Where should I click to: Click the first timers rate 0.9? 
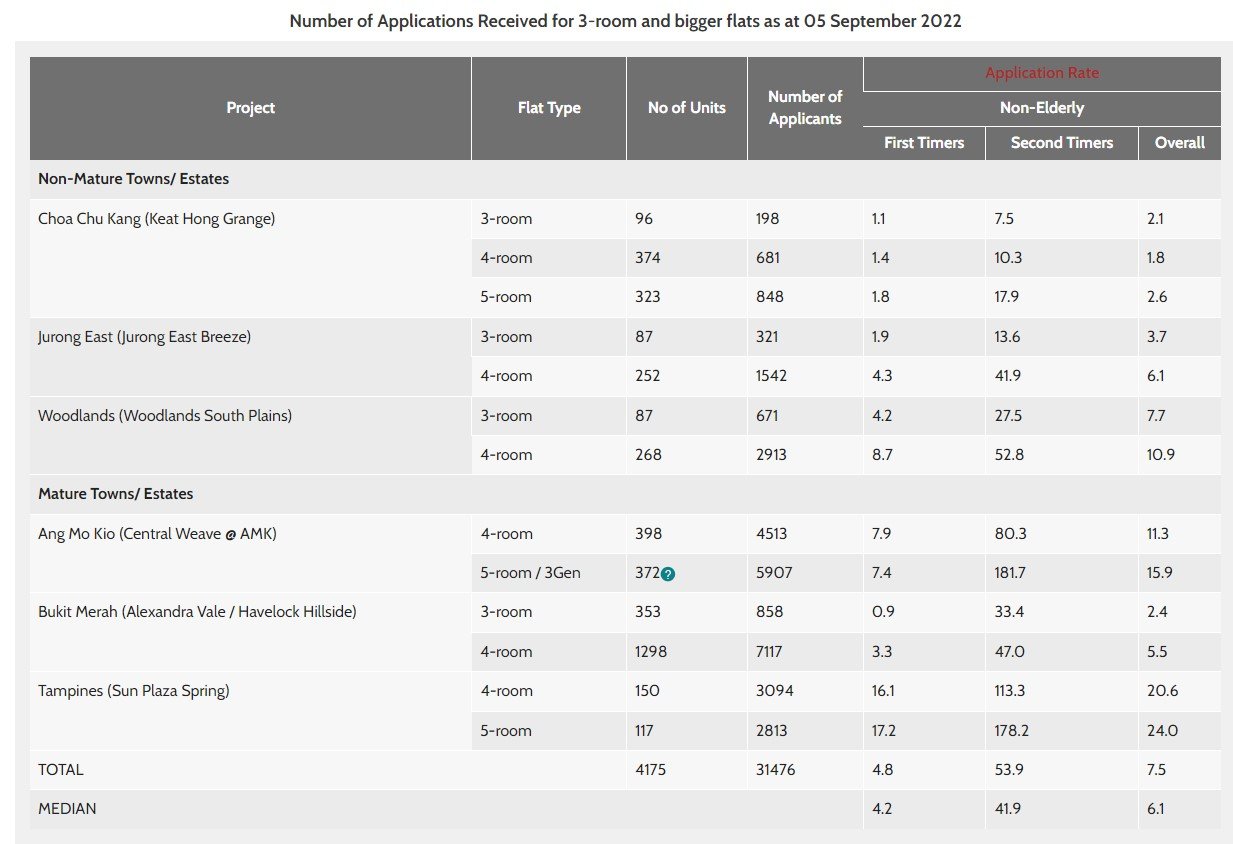click(x=882, y=612)
